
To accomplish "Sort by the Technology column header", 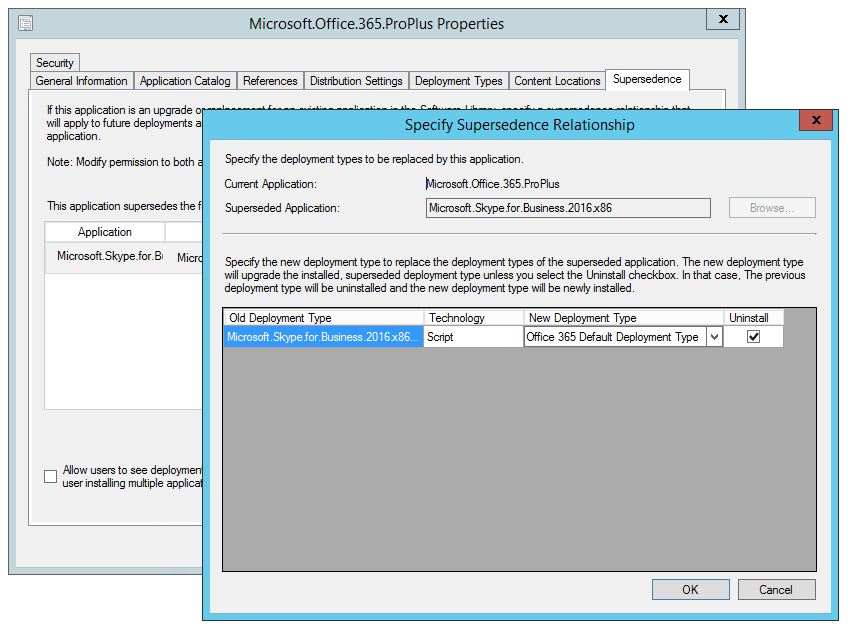I will (x=473, y=318).
